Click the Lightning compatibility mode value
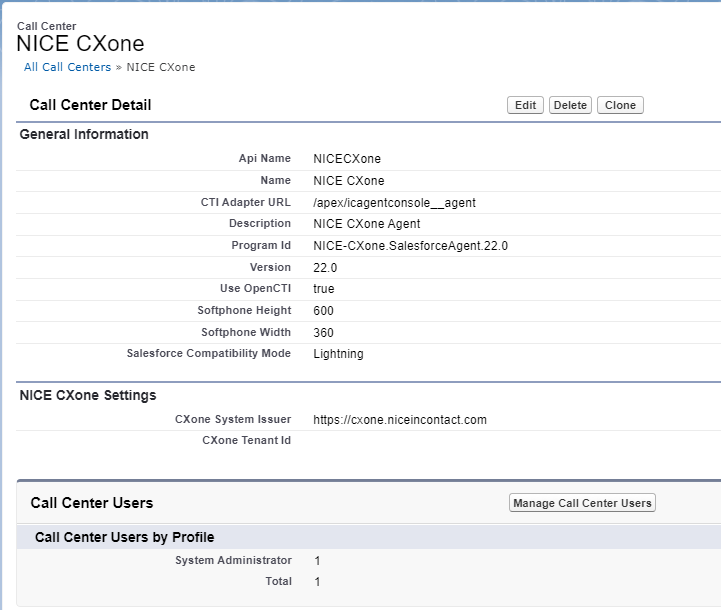721x610 pixels. [x=338, y=354]
